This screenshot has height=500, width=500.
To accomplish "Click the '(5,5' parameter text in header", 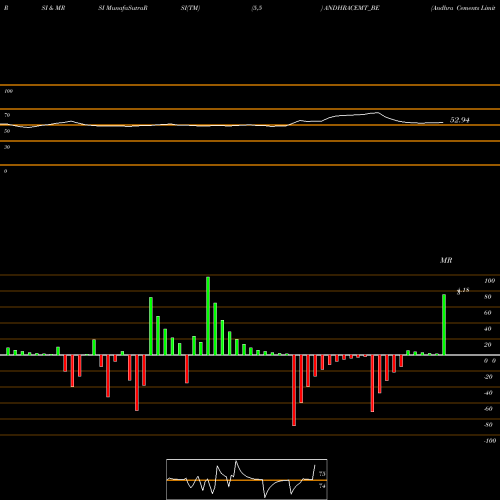I will pyautogui.click(x=257, y=8).
